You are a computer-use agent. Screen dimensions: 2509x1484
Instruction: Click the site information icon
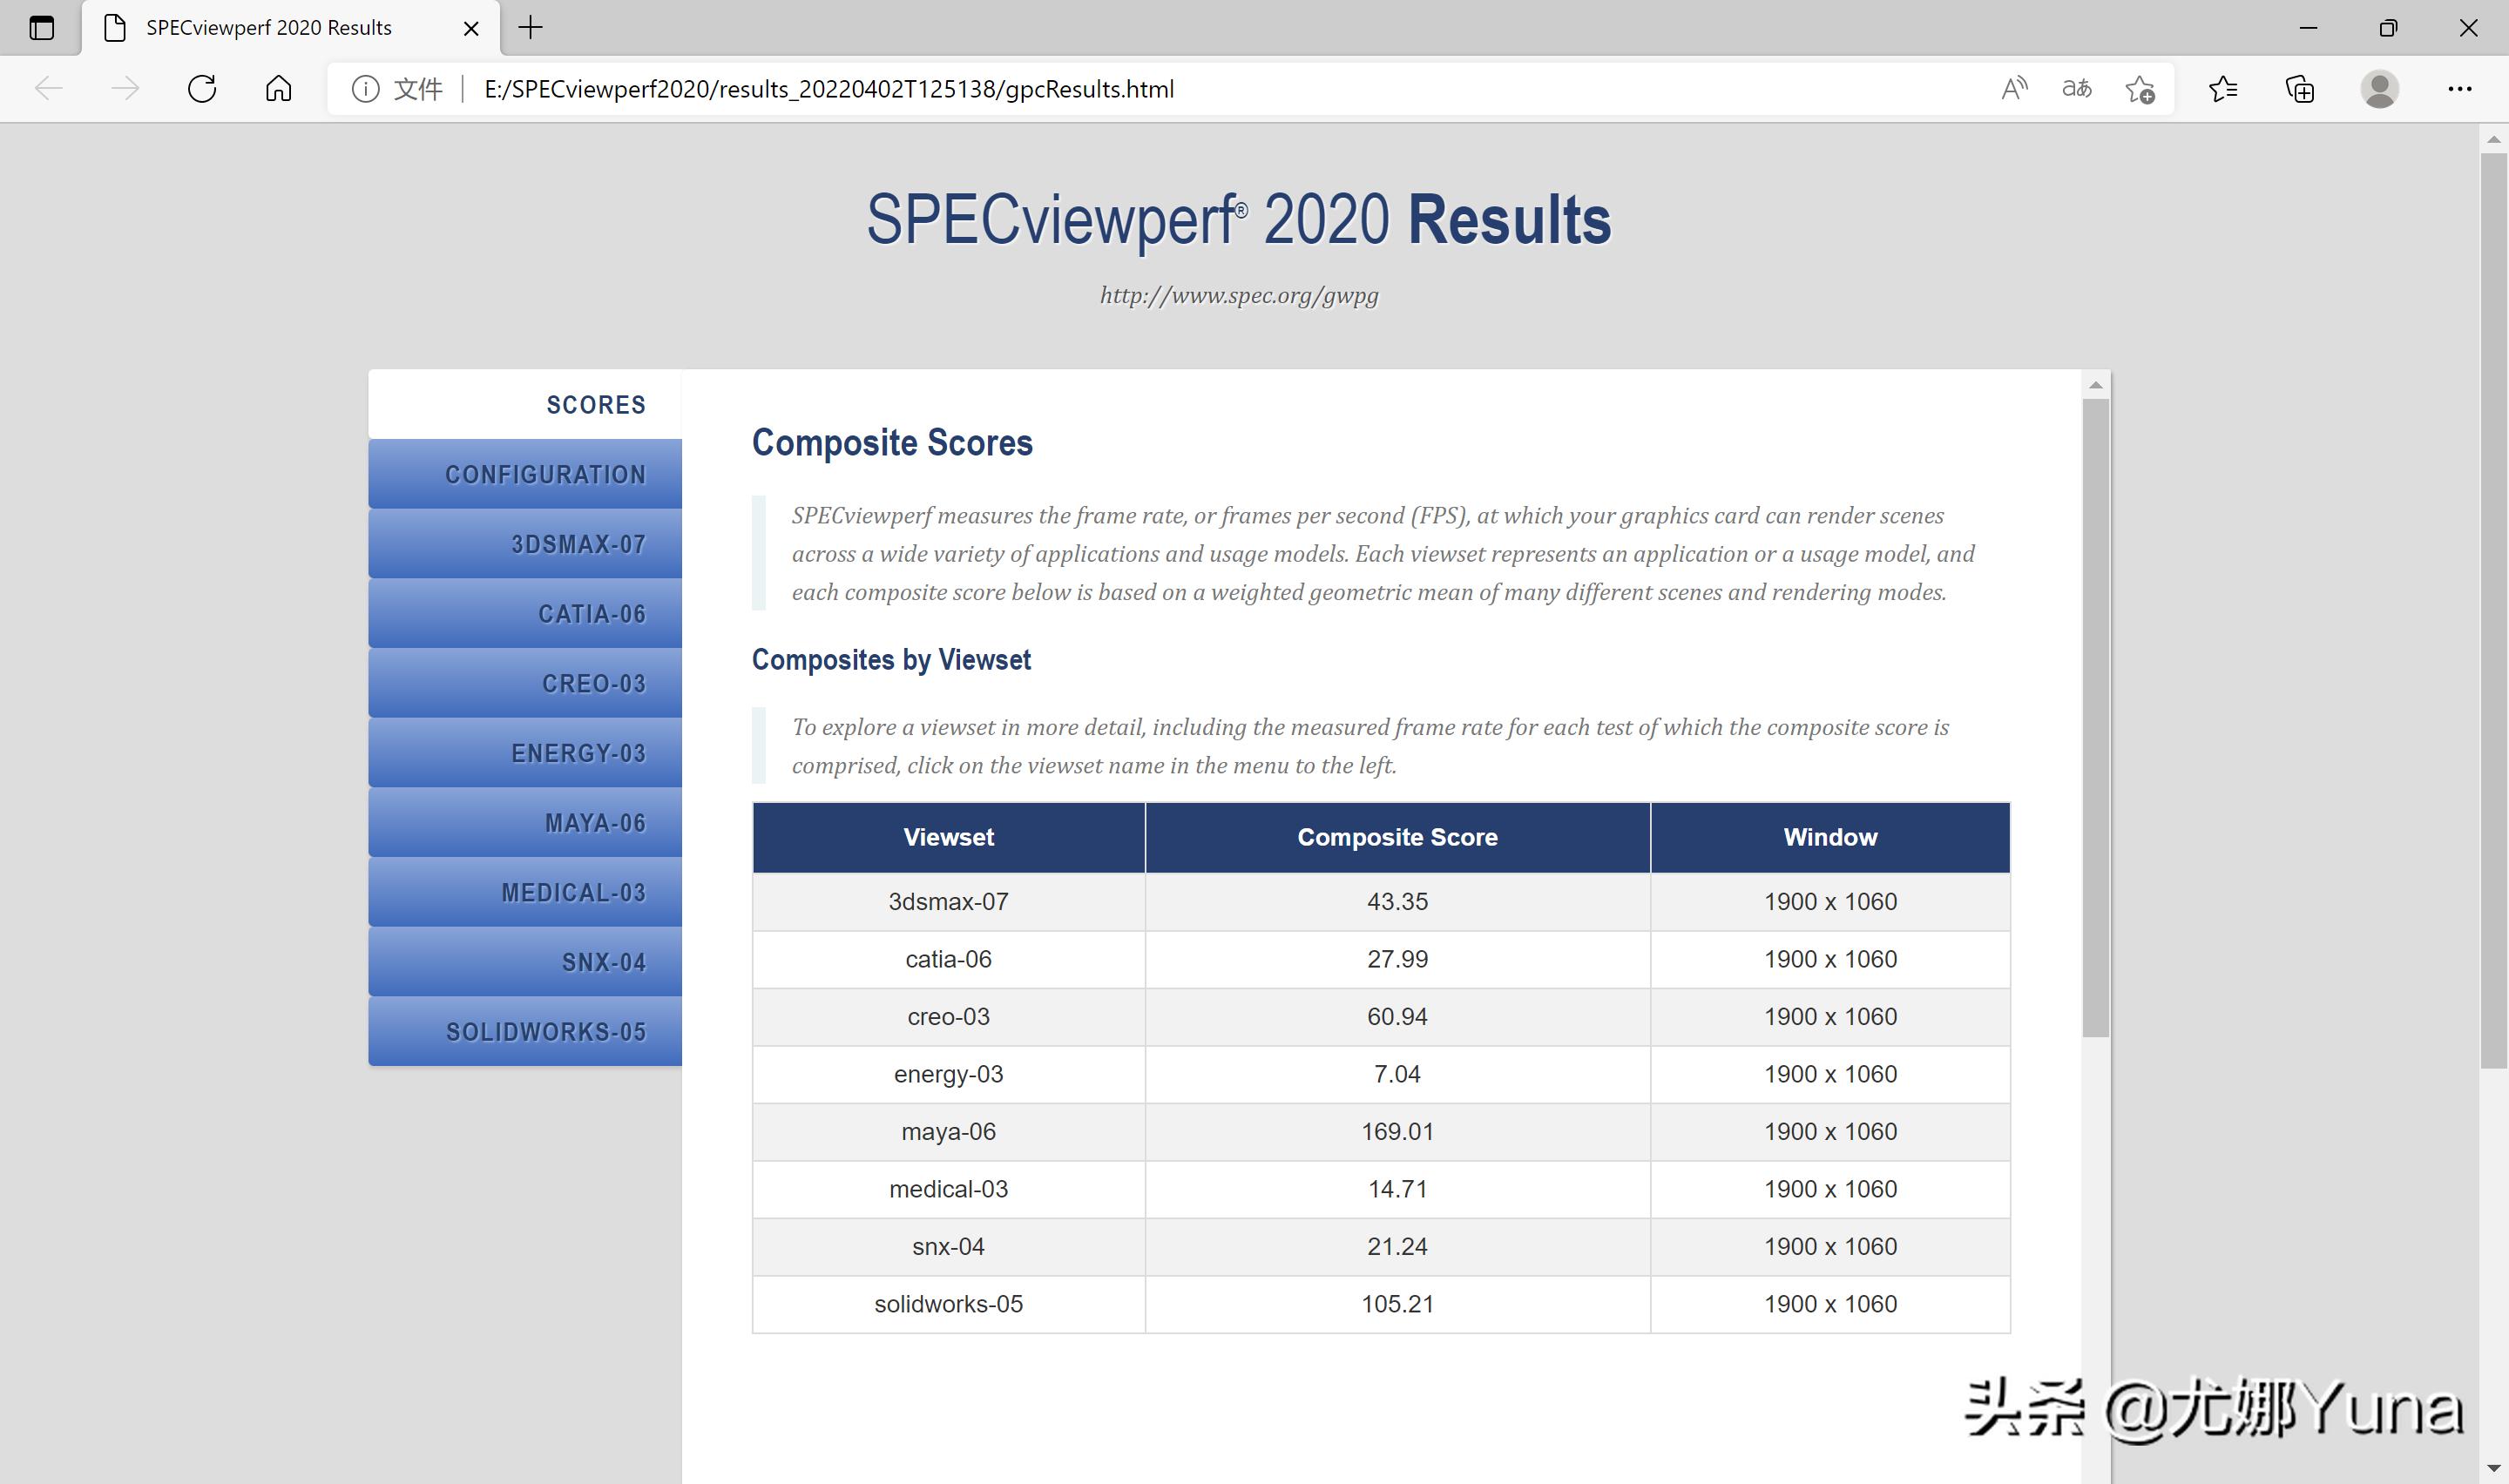click(x=365, y=89)
